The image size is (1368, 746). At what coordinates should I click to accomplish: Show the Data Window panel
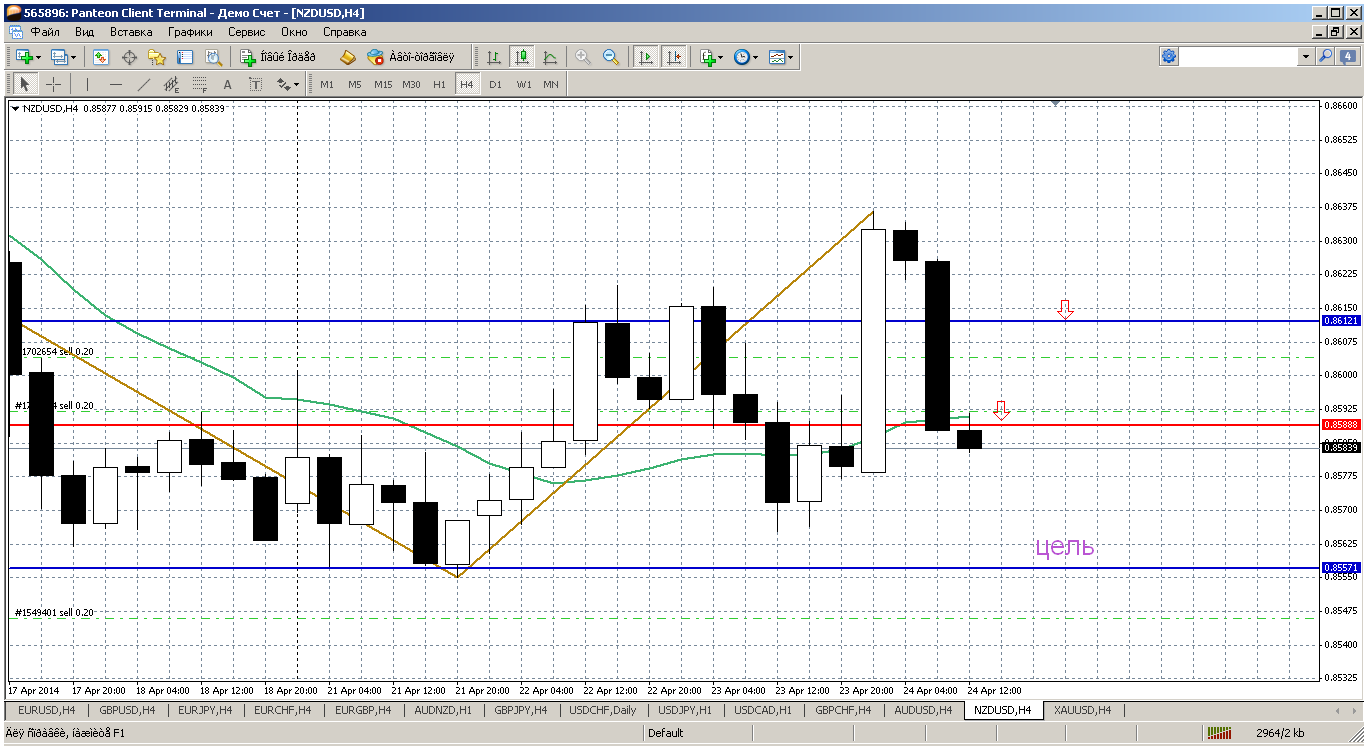click(129, 58)
